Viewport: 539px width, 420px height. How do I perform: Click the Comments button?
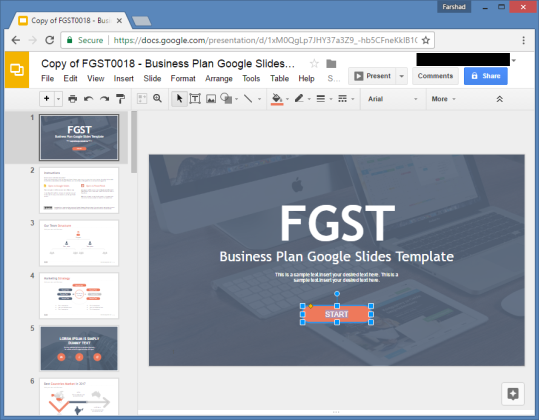tap(435, 76)
